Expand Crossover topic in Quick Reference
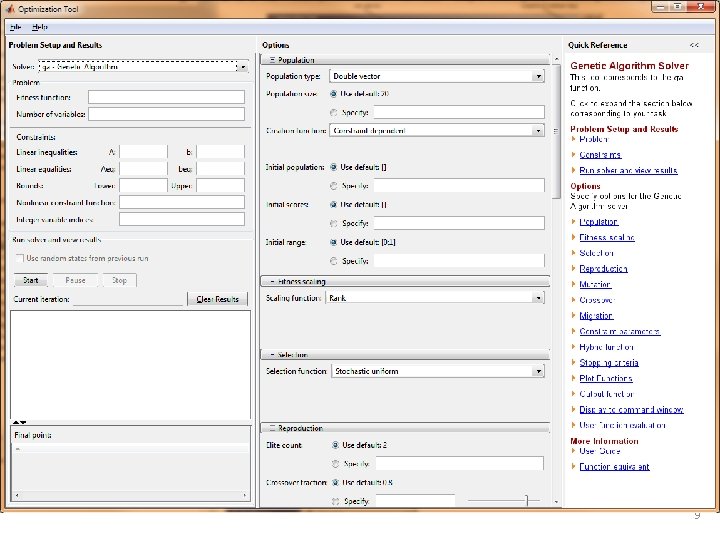The height and width of the screenshot is (540, 720). 573,299
